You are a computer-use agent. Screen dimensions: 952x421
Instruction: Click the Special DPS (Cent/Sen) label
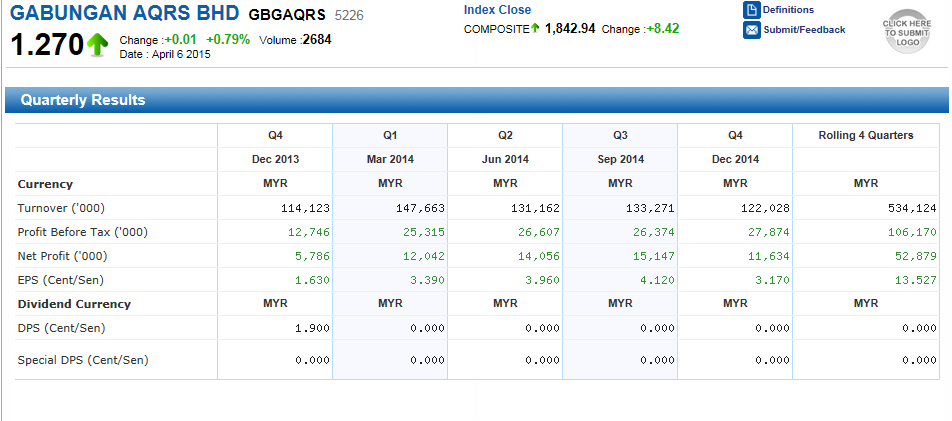83,360
